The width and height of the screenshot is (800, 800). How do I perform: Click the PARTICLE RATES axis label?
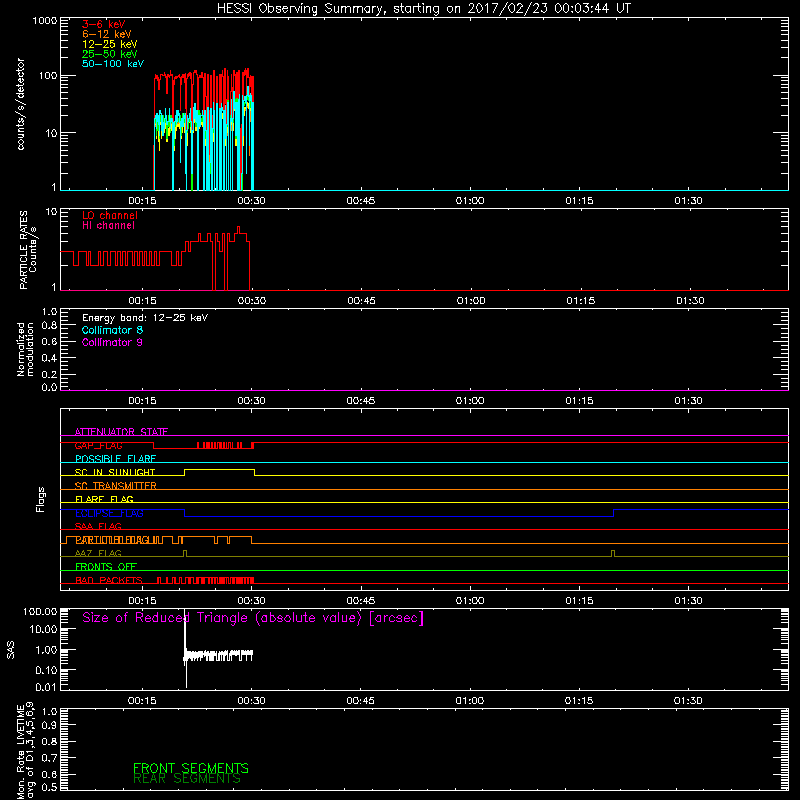28,250
